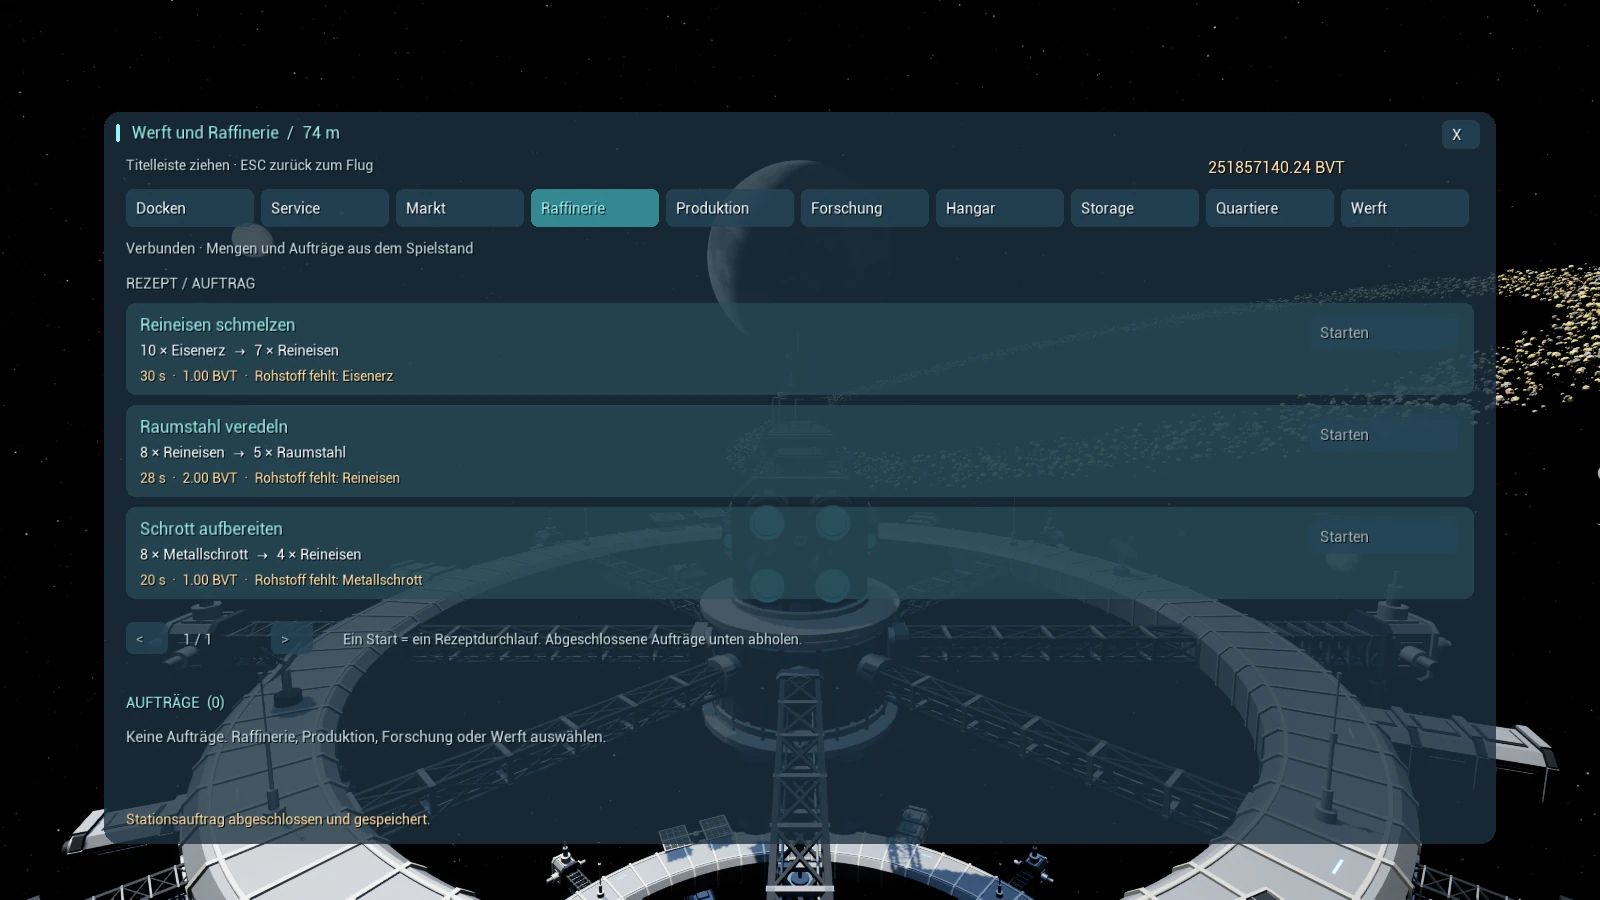Viewport: 1600px width, 900px height.
Task: Show the Quartiere tab
Action: click(x=1270, y=208)
